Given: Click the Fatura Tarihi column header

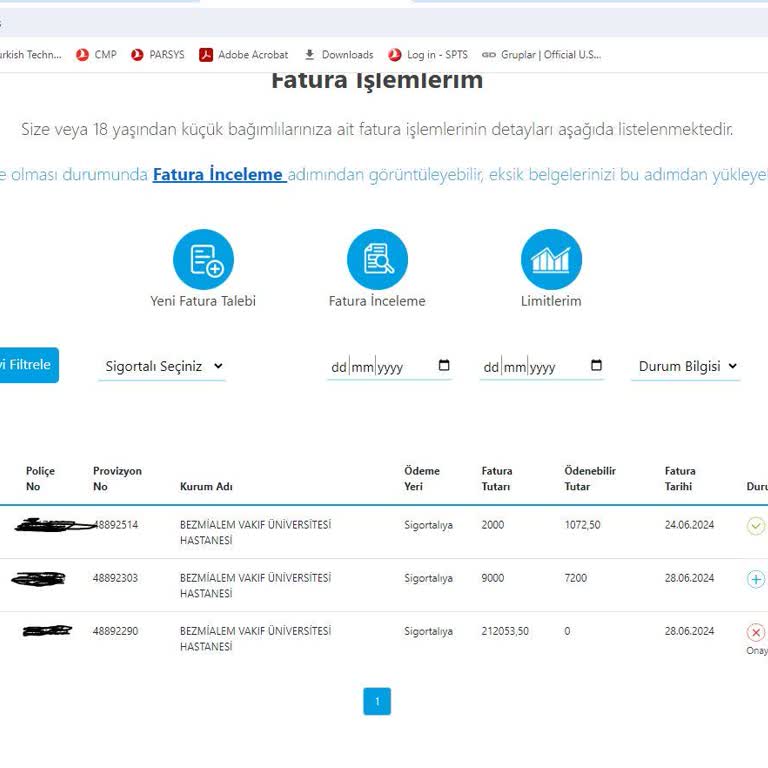Looking at the screenshot, I should click(x=680, y=479).
